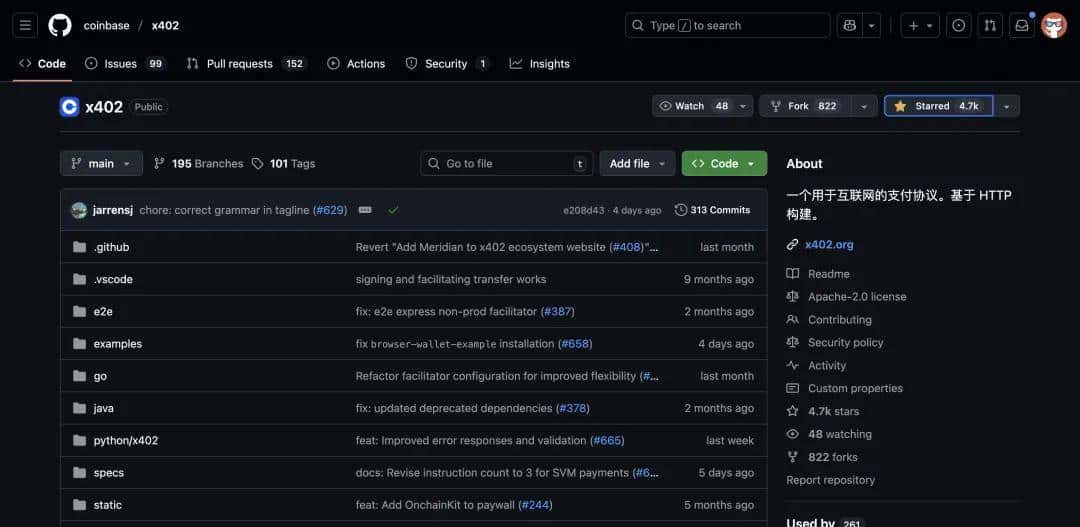Screen dimensions: 1080x527
Task: Open the star lists dropdown arrow
Action: point(1006,106)
